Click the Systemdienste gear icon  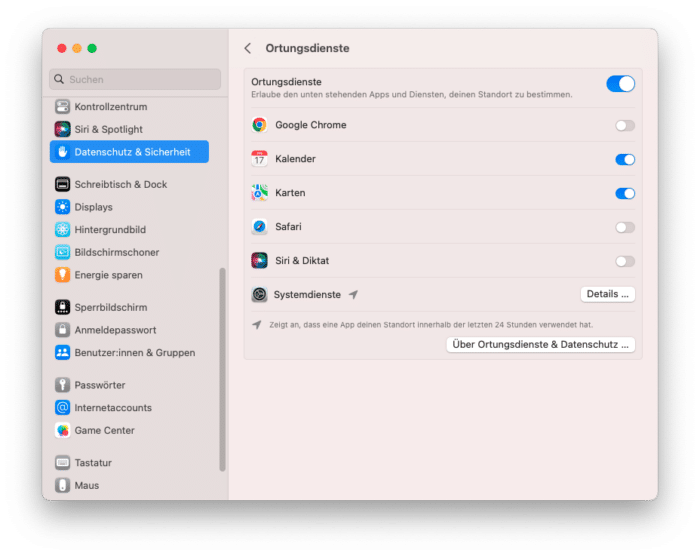click(x=259, y=294)
